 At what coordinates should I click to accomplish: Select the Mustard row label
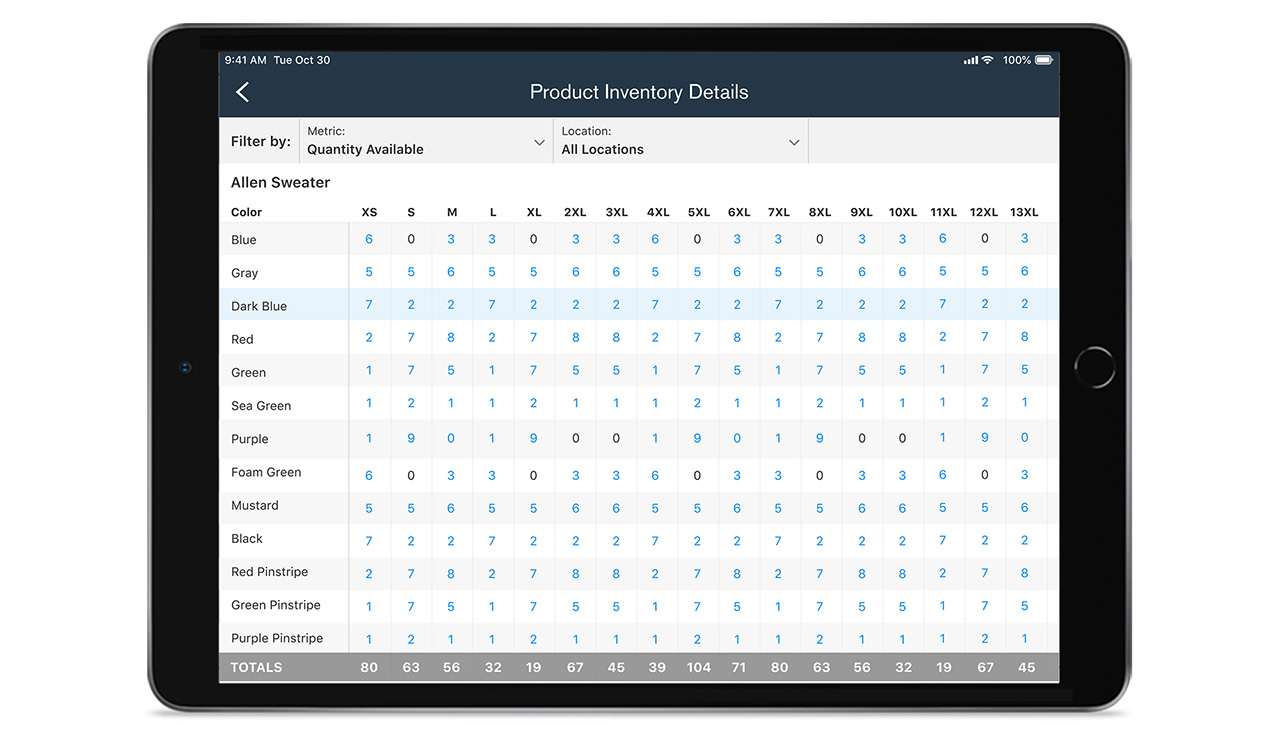coord(255,505)
